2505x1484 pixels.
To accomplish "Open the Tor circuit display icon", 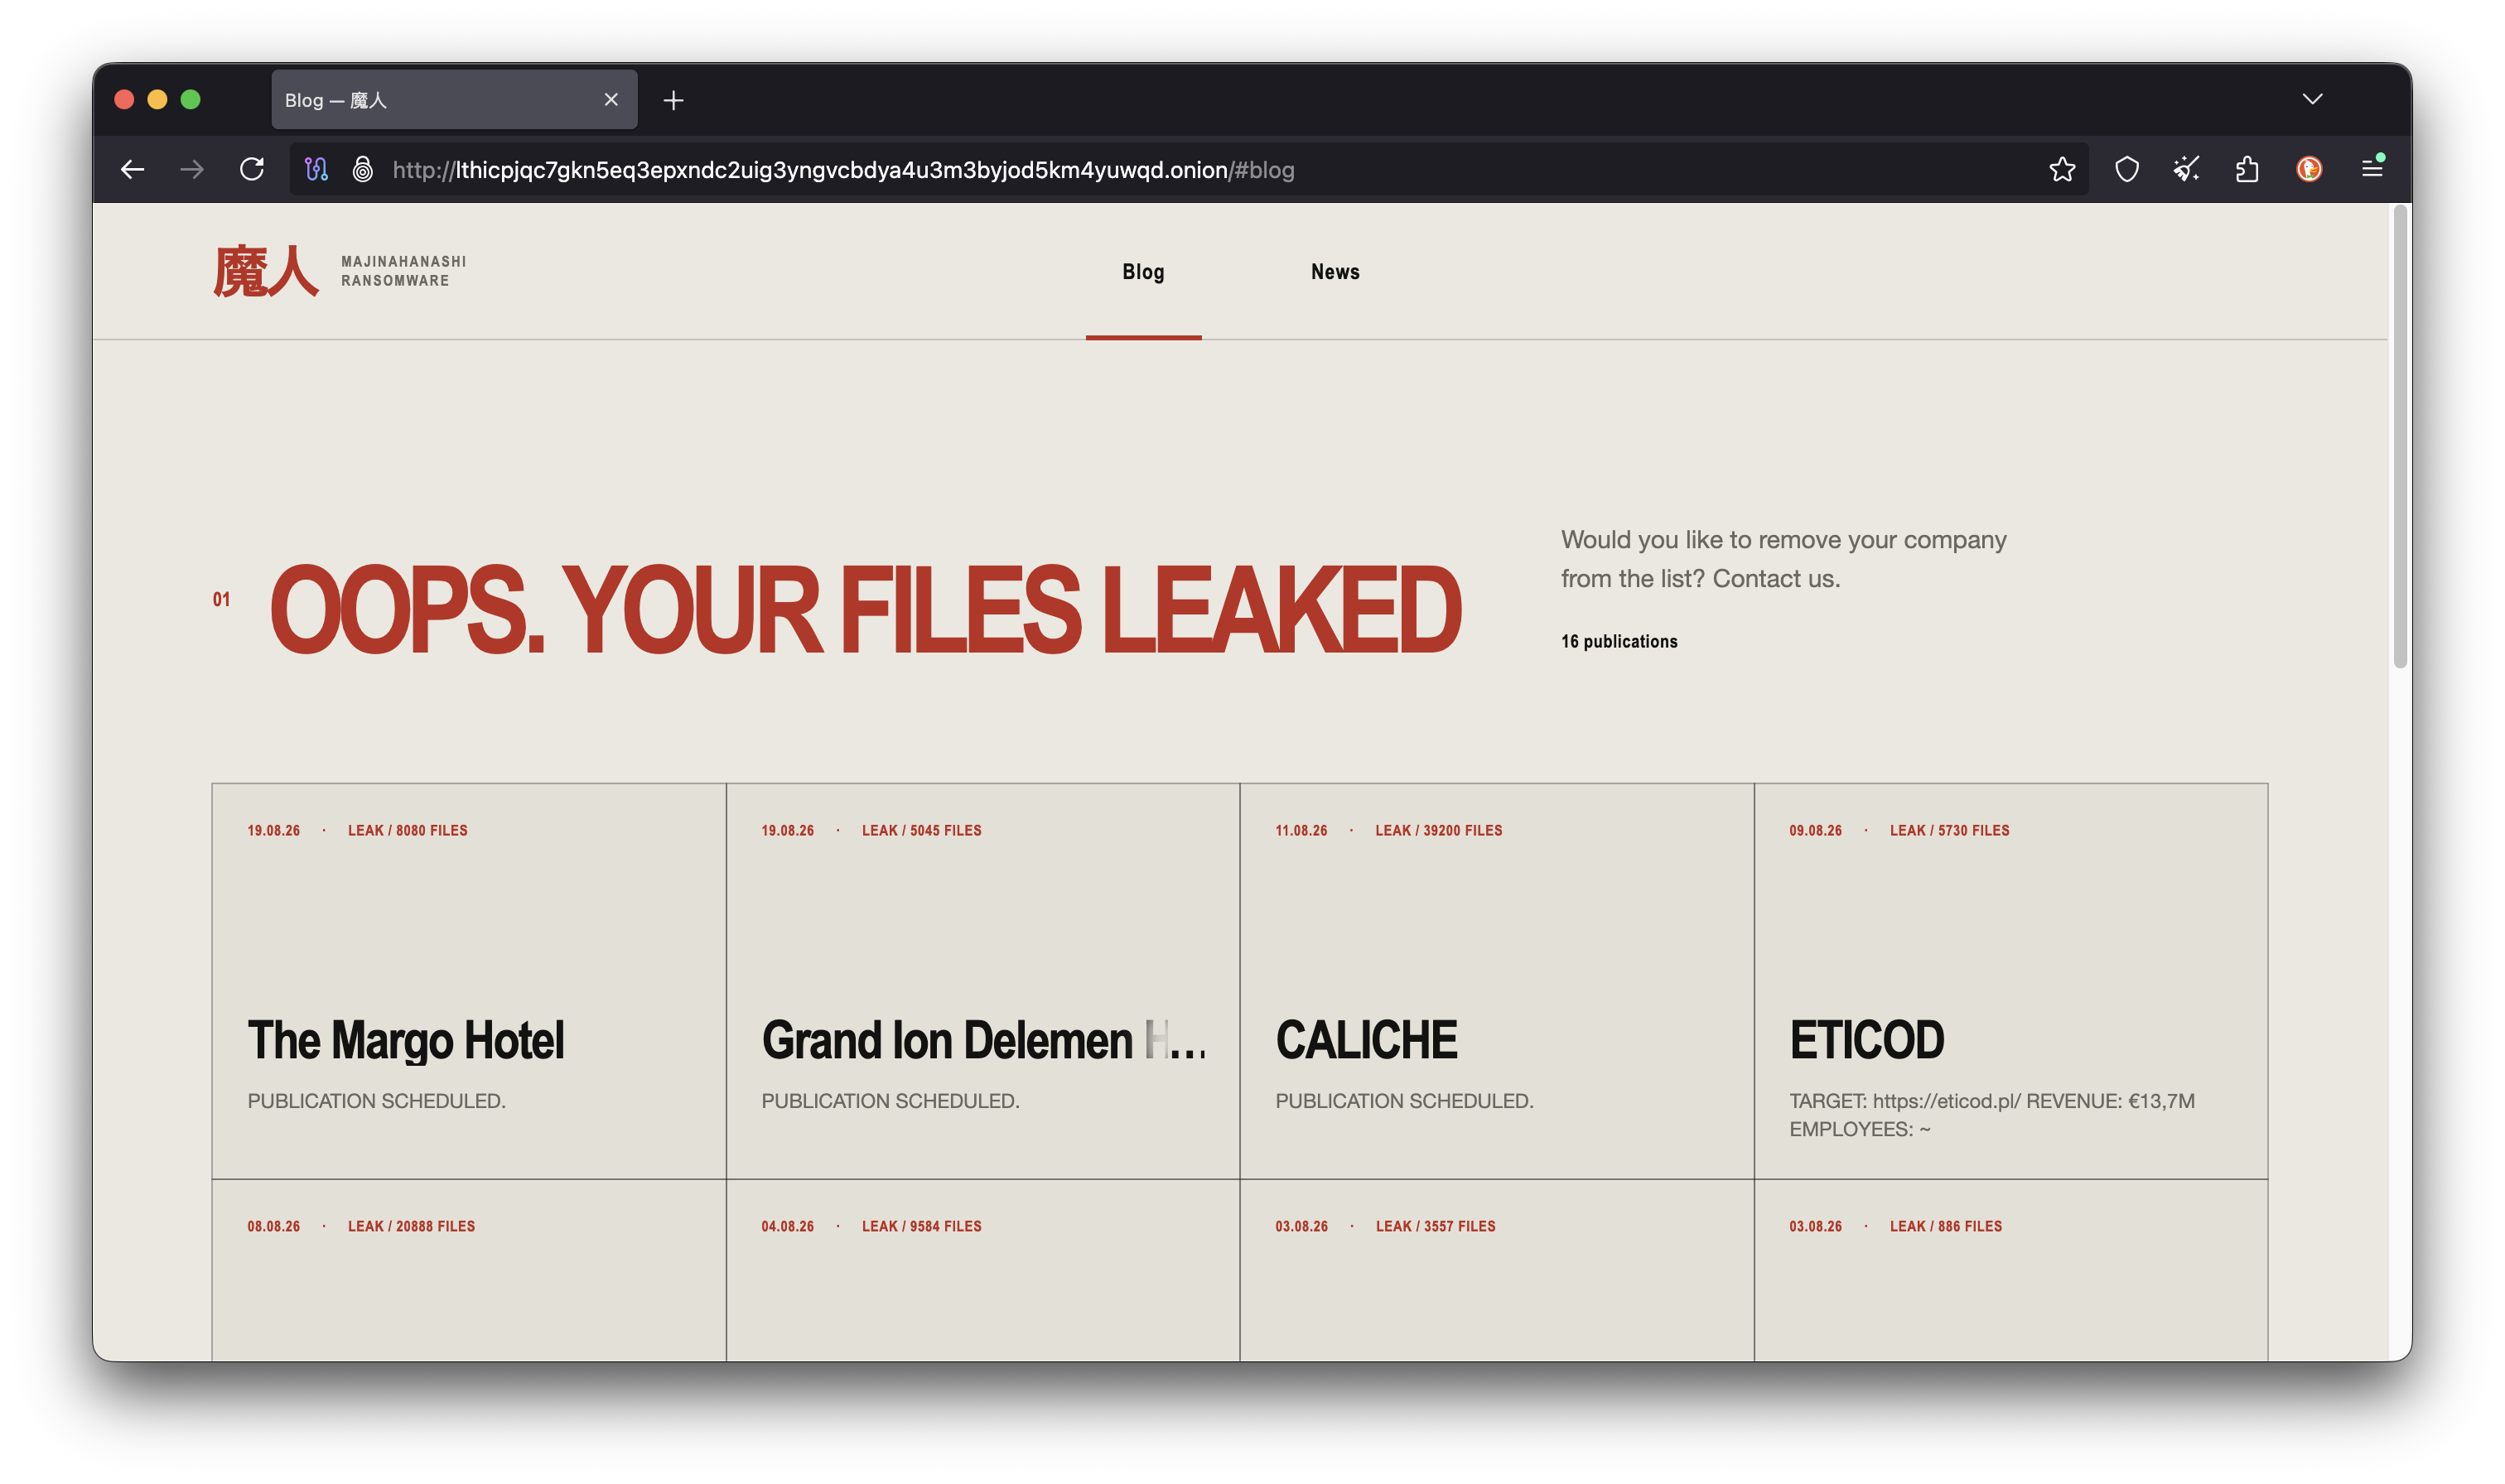I will (316, 170).
